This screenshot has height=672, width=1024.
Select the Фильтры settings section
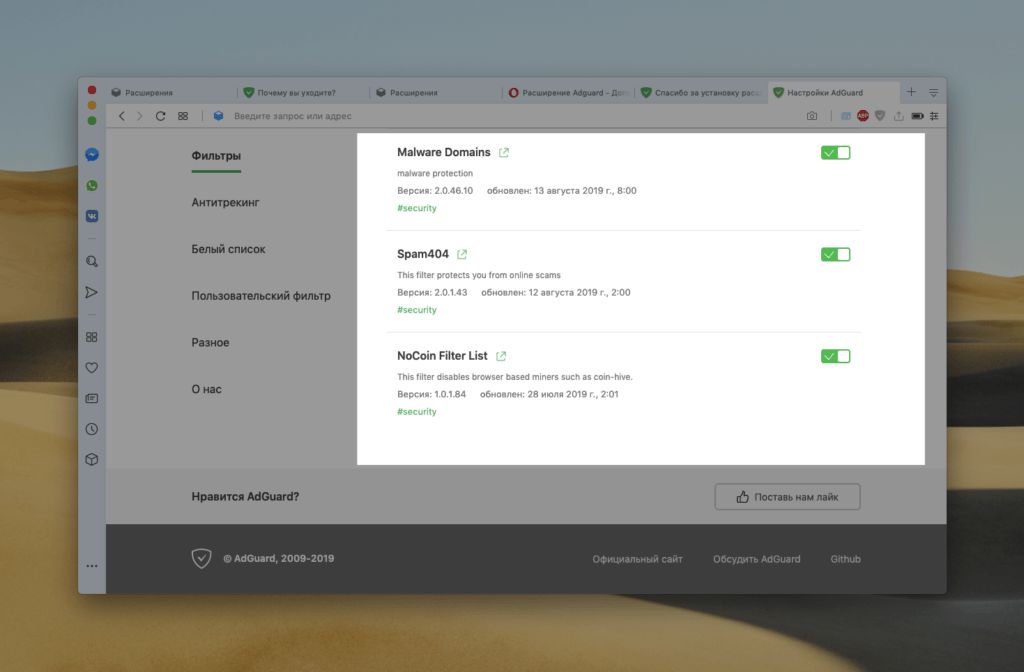pos(216,155)
